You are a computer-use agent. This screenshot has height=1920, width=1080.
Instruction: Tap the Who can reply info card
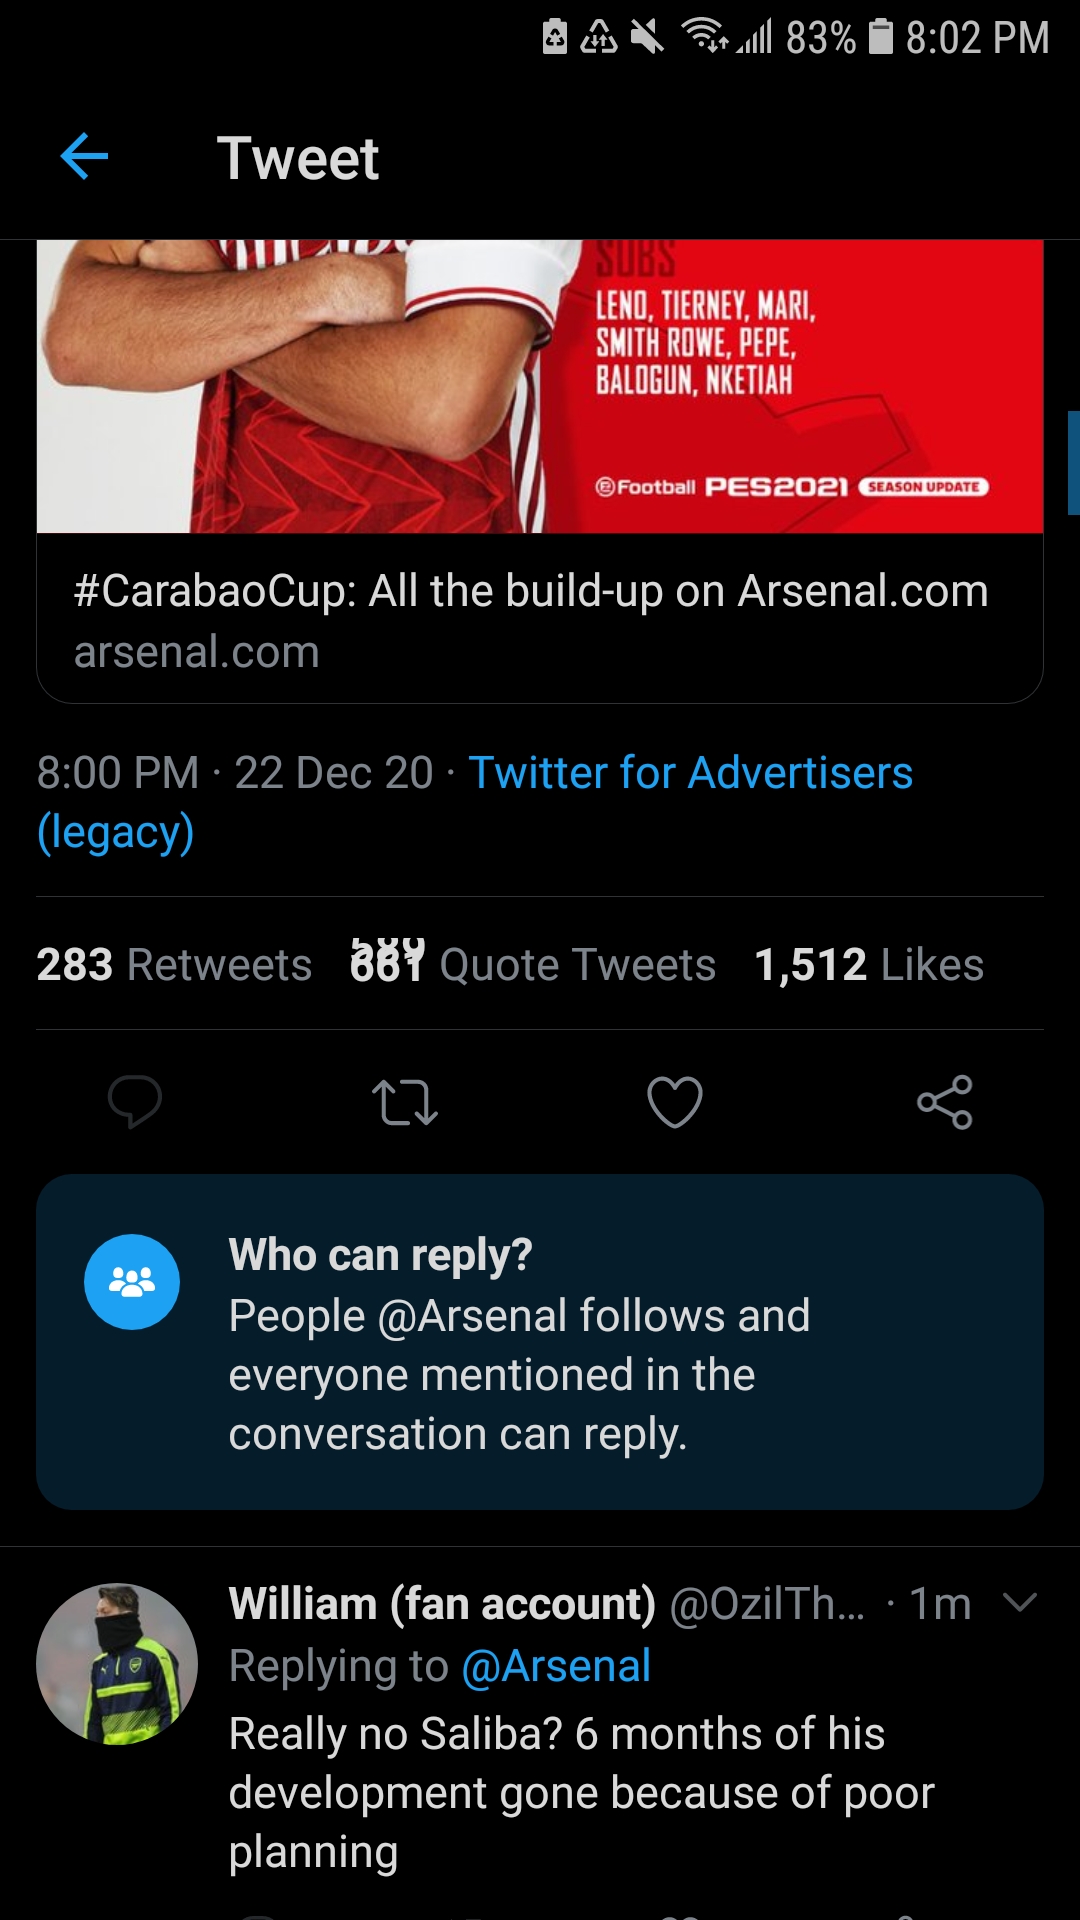[540, 1342]
